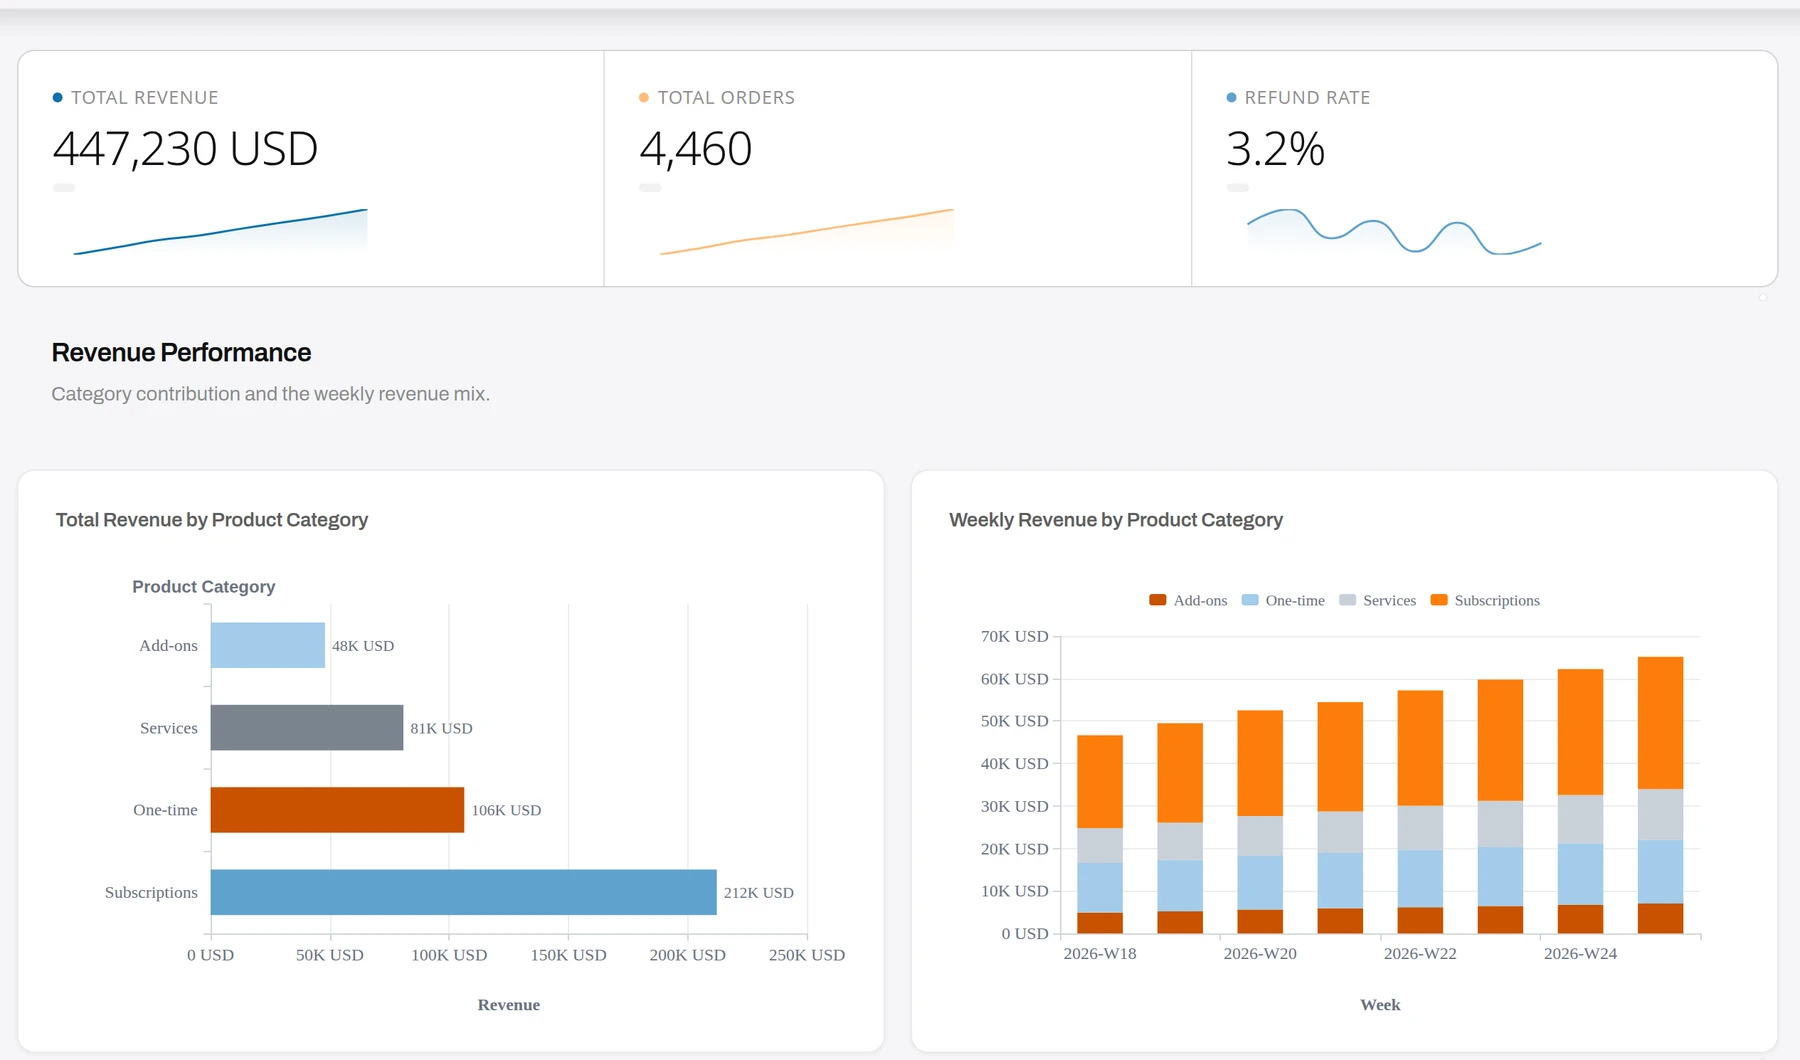Click the 2026-W18 axis label
Screen dimensions: 1800x1060
pos(1100,954)
